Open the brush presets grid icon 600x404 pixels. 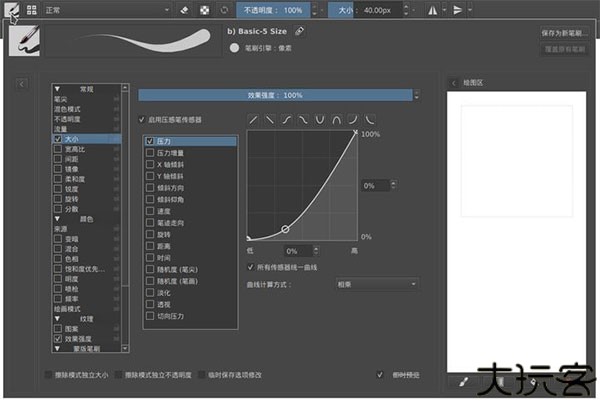32,8
